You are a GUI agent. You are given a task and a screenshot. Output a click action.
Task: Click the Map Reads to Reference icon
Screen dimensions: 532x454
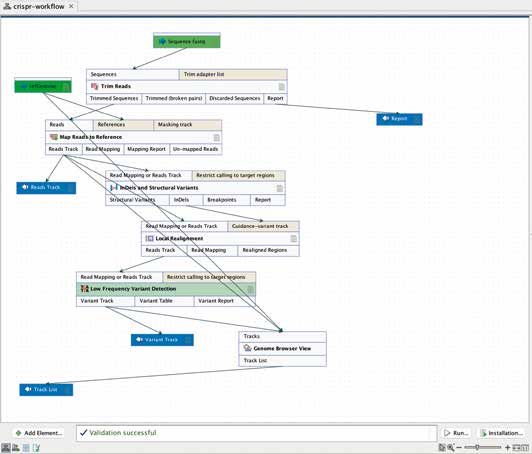point(54,137)
